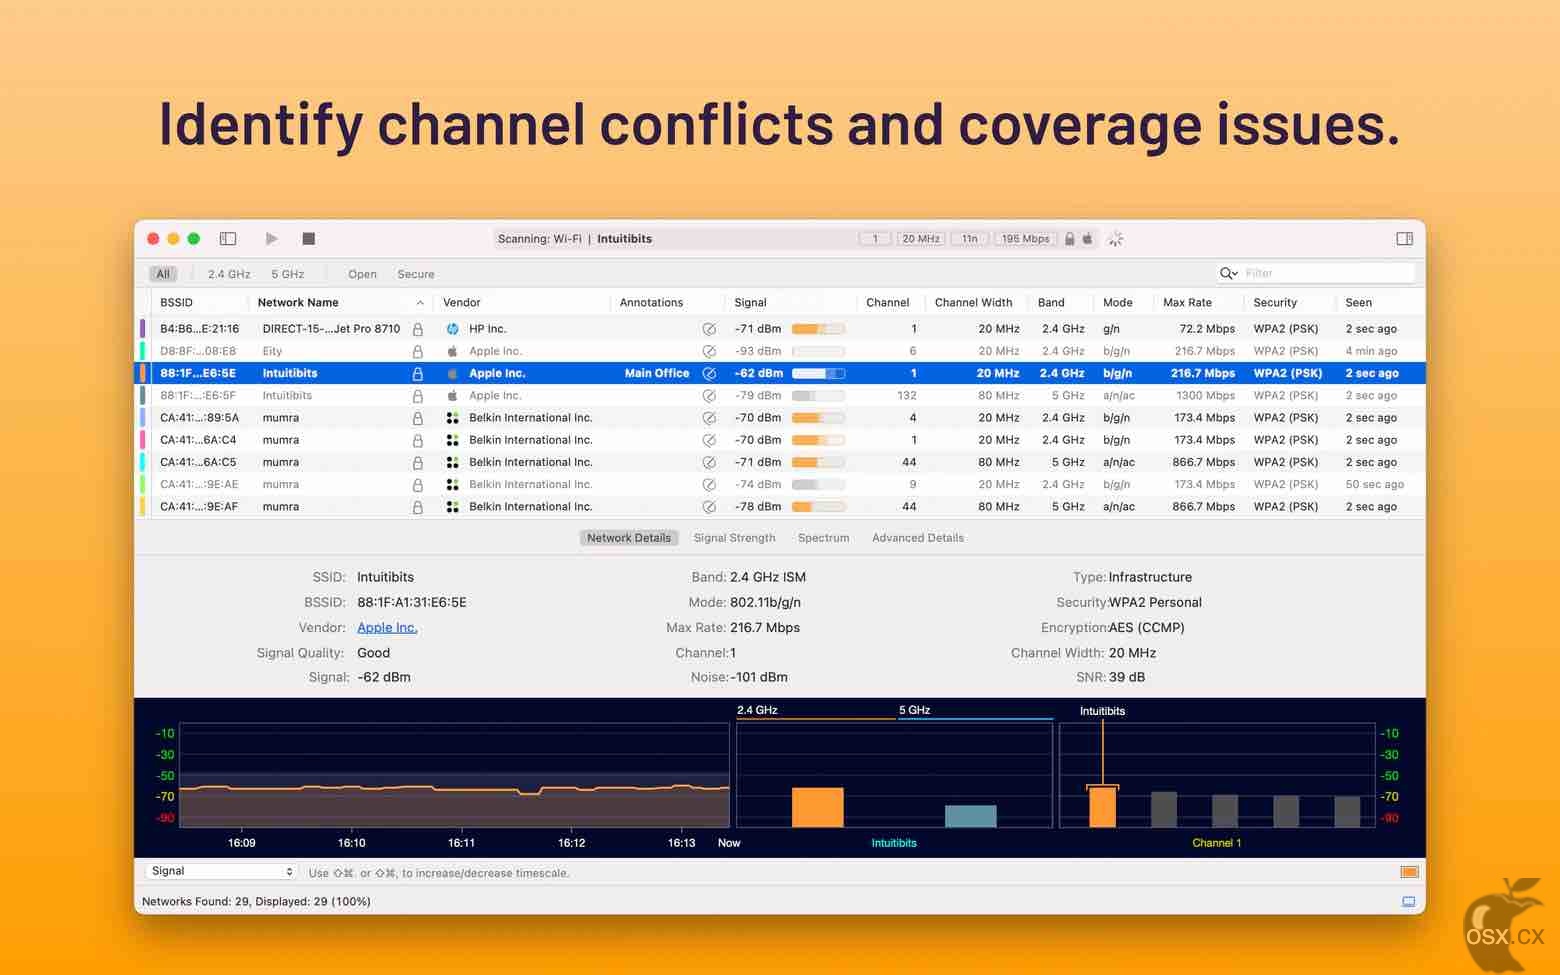Sort by Max Rate column header
This screenshot has height=975, width=1560.
click(x=1187, y=303)
